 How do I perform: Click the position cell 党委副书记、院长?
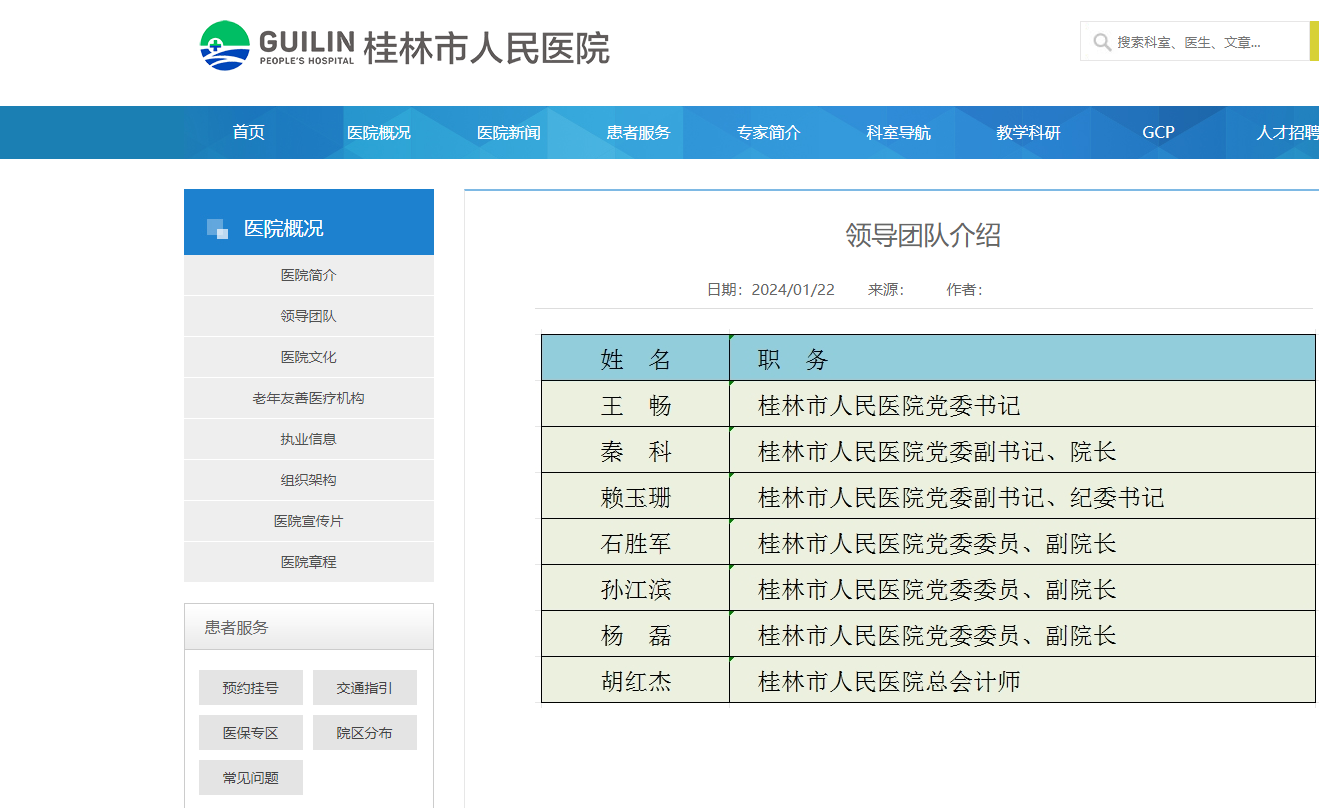(x=1022, y=450)
